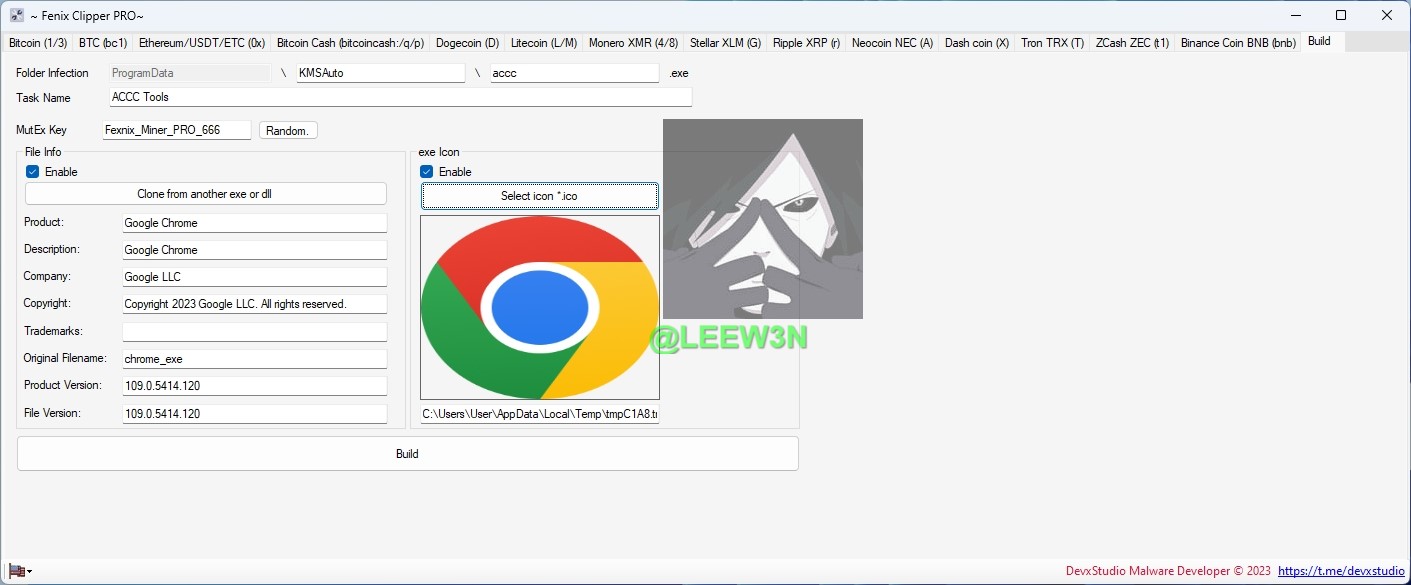This screenshot has width=1411, height=585.
Task: Toggle the Enable checkbox under exe Icon
Action: 427,172
